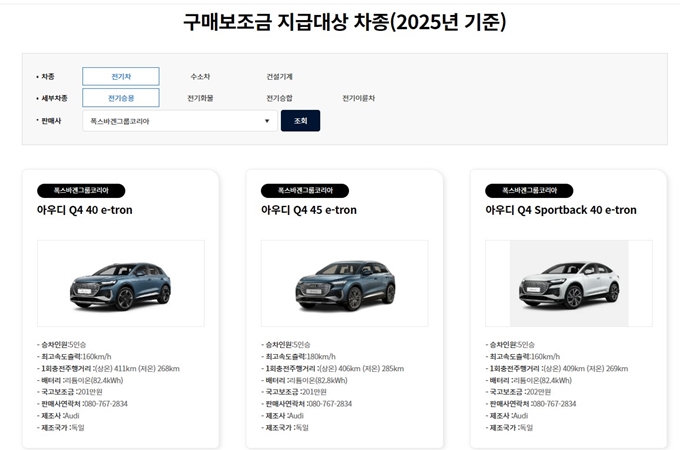Select the 전기차 vehicle type filter
The image size is (680, 450).
point(121,76)
